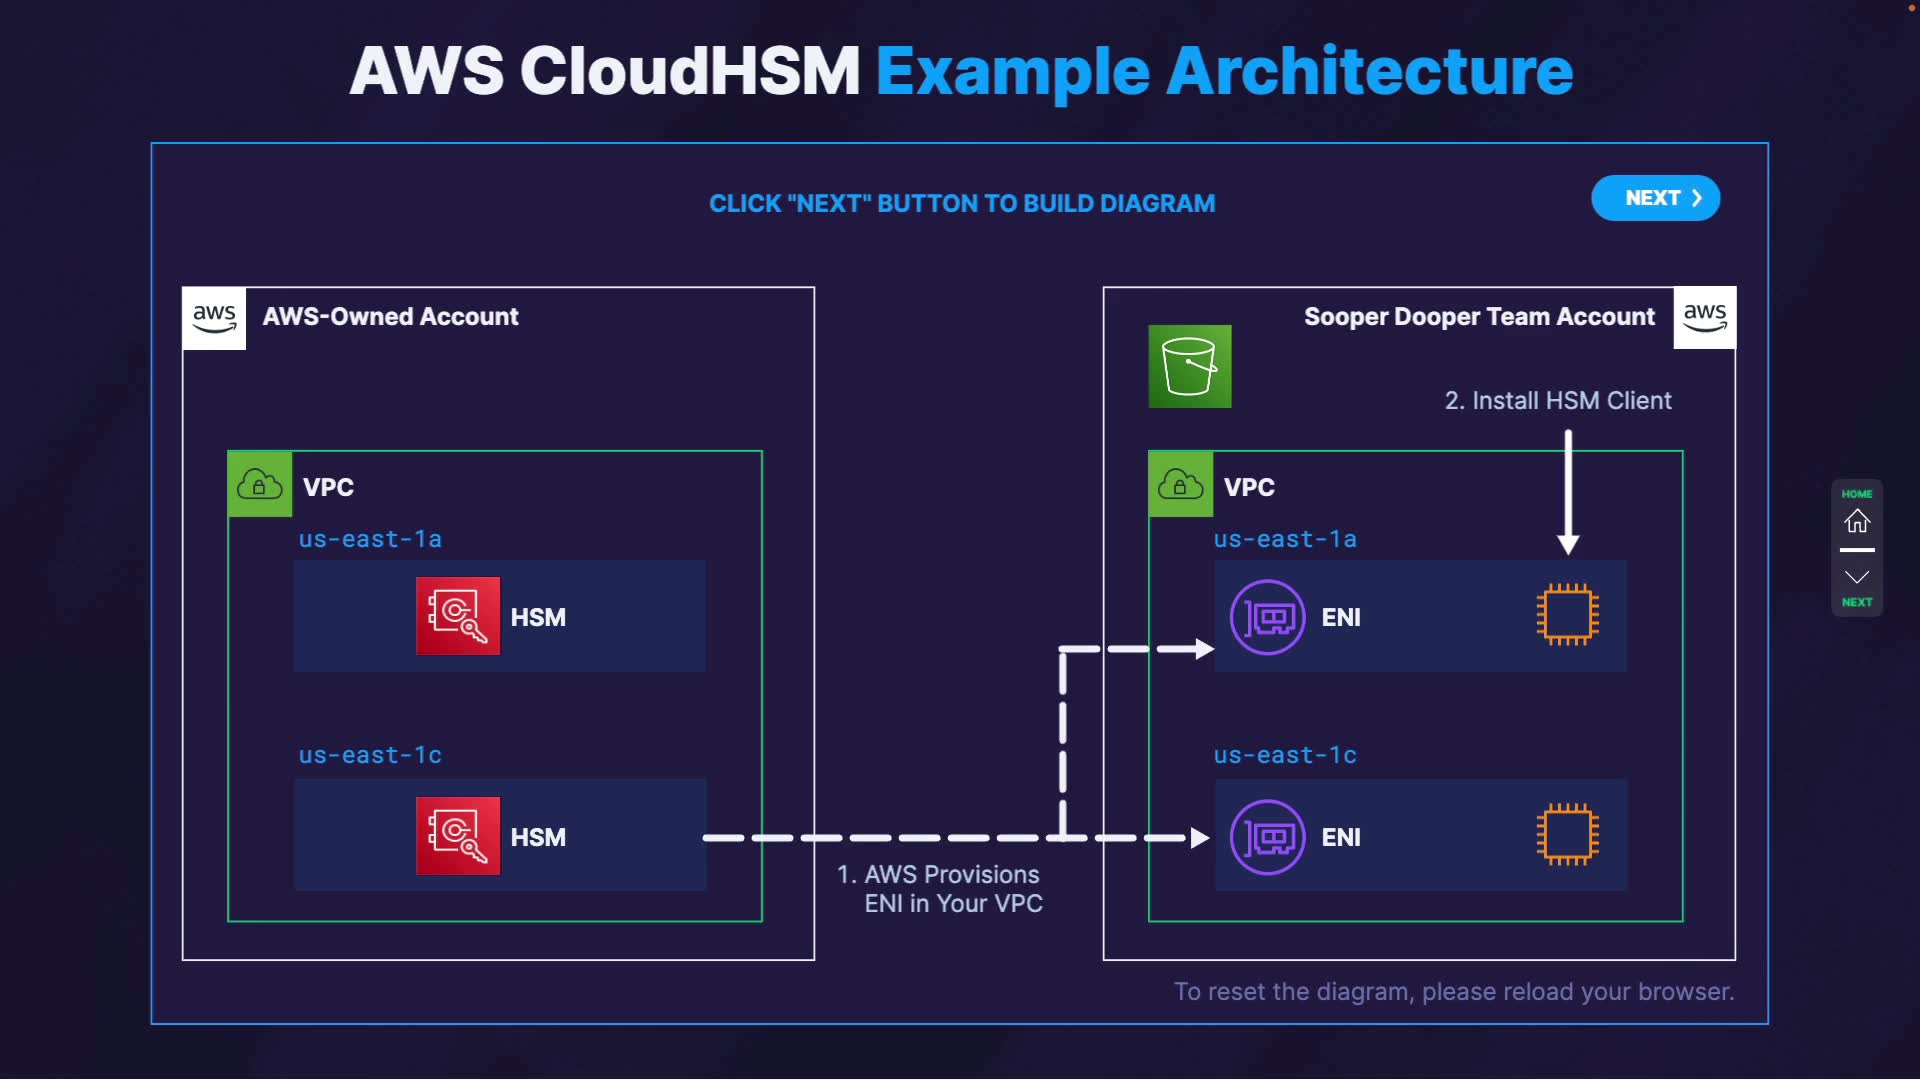This screenshot has width=1920, height=1080.
Task: Click the reset diagram reload browser note
Action: 1453,991
